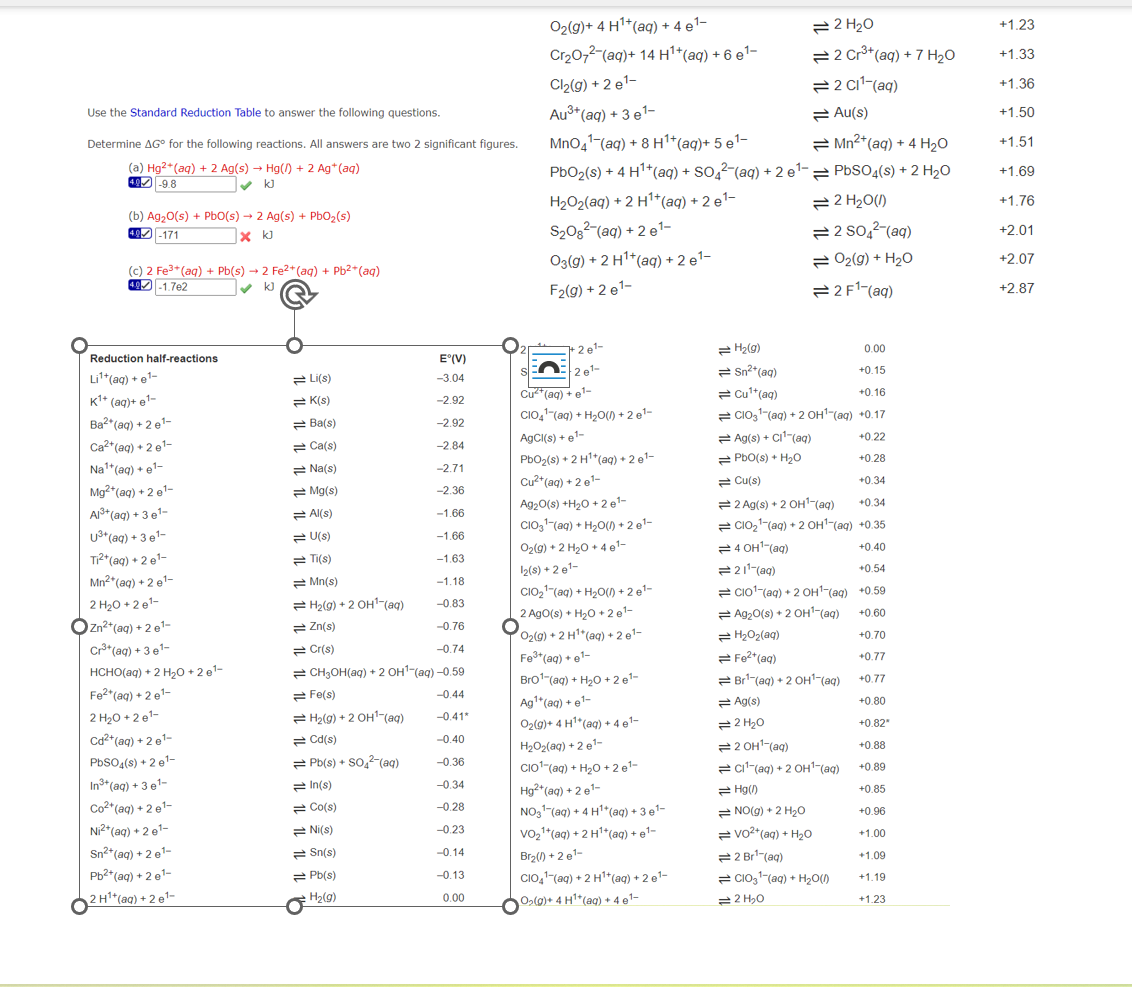Screen dimensions: 1132x987
Task: Click the -0.76 potential for Zn
Action: (450, 626)
